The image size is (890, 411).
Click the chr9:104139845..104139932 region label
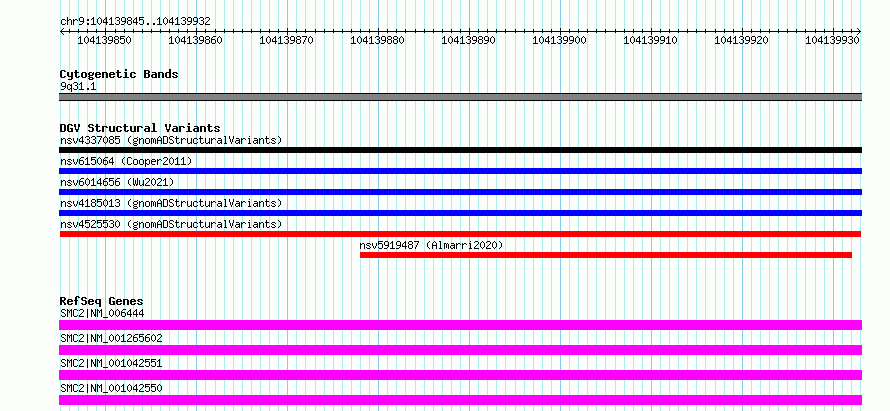click(x=135, y=21)
